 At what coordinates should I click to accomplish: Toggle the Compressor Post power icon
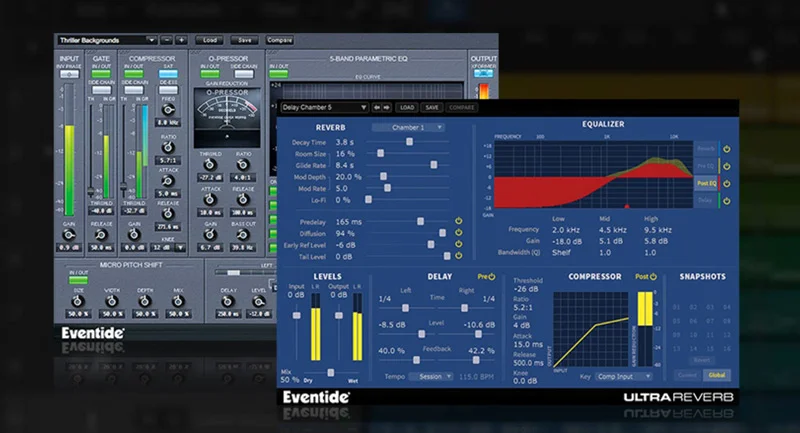pyautogui.click(x=653, y=276)
